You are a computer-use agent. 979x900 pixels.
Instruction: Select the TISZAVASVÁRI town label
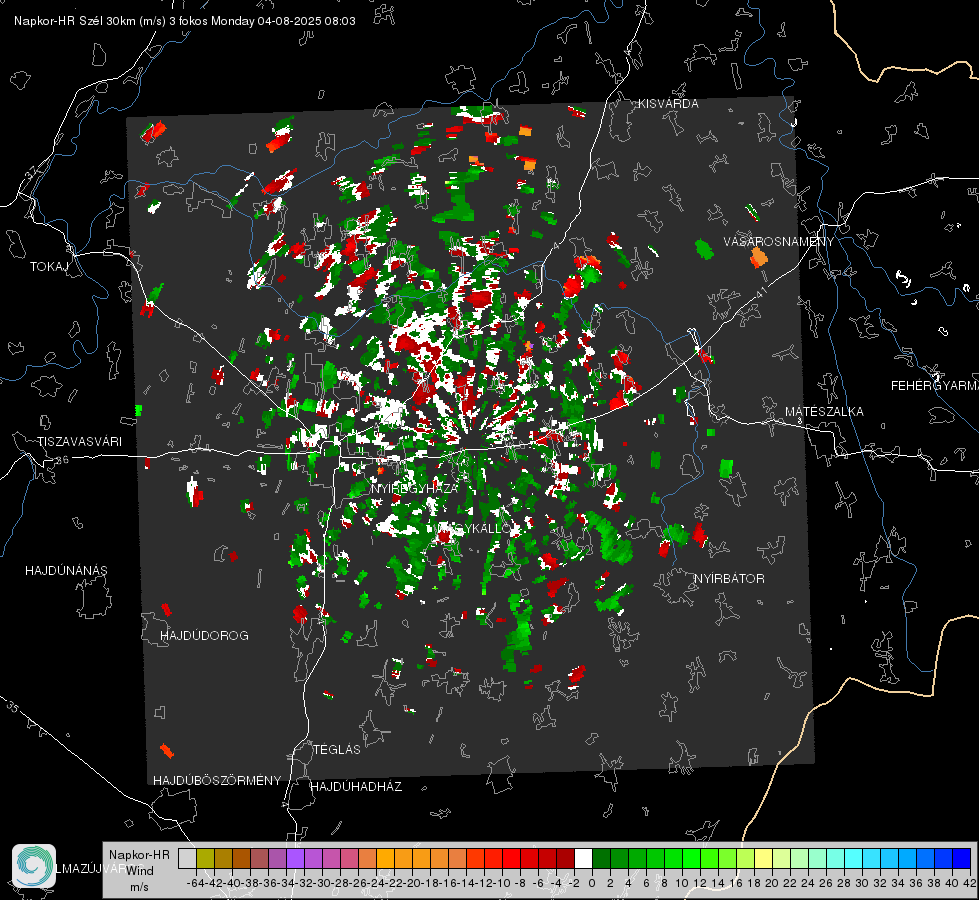pos(79,442)
